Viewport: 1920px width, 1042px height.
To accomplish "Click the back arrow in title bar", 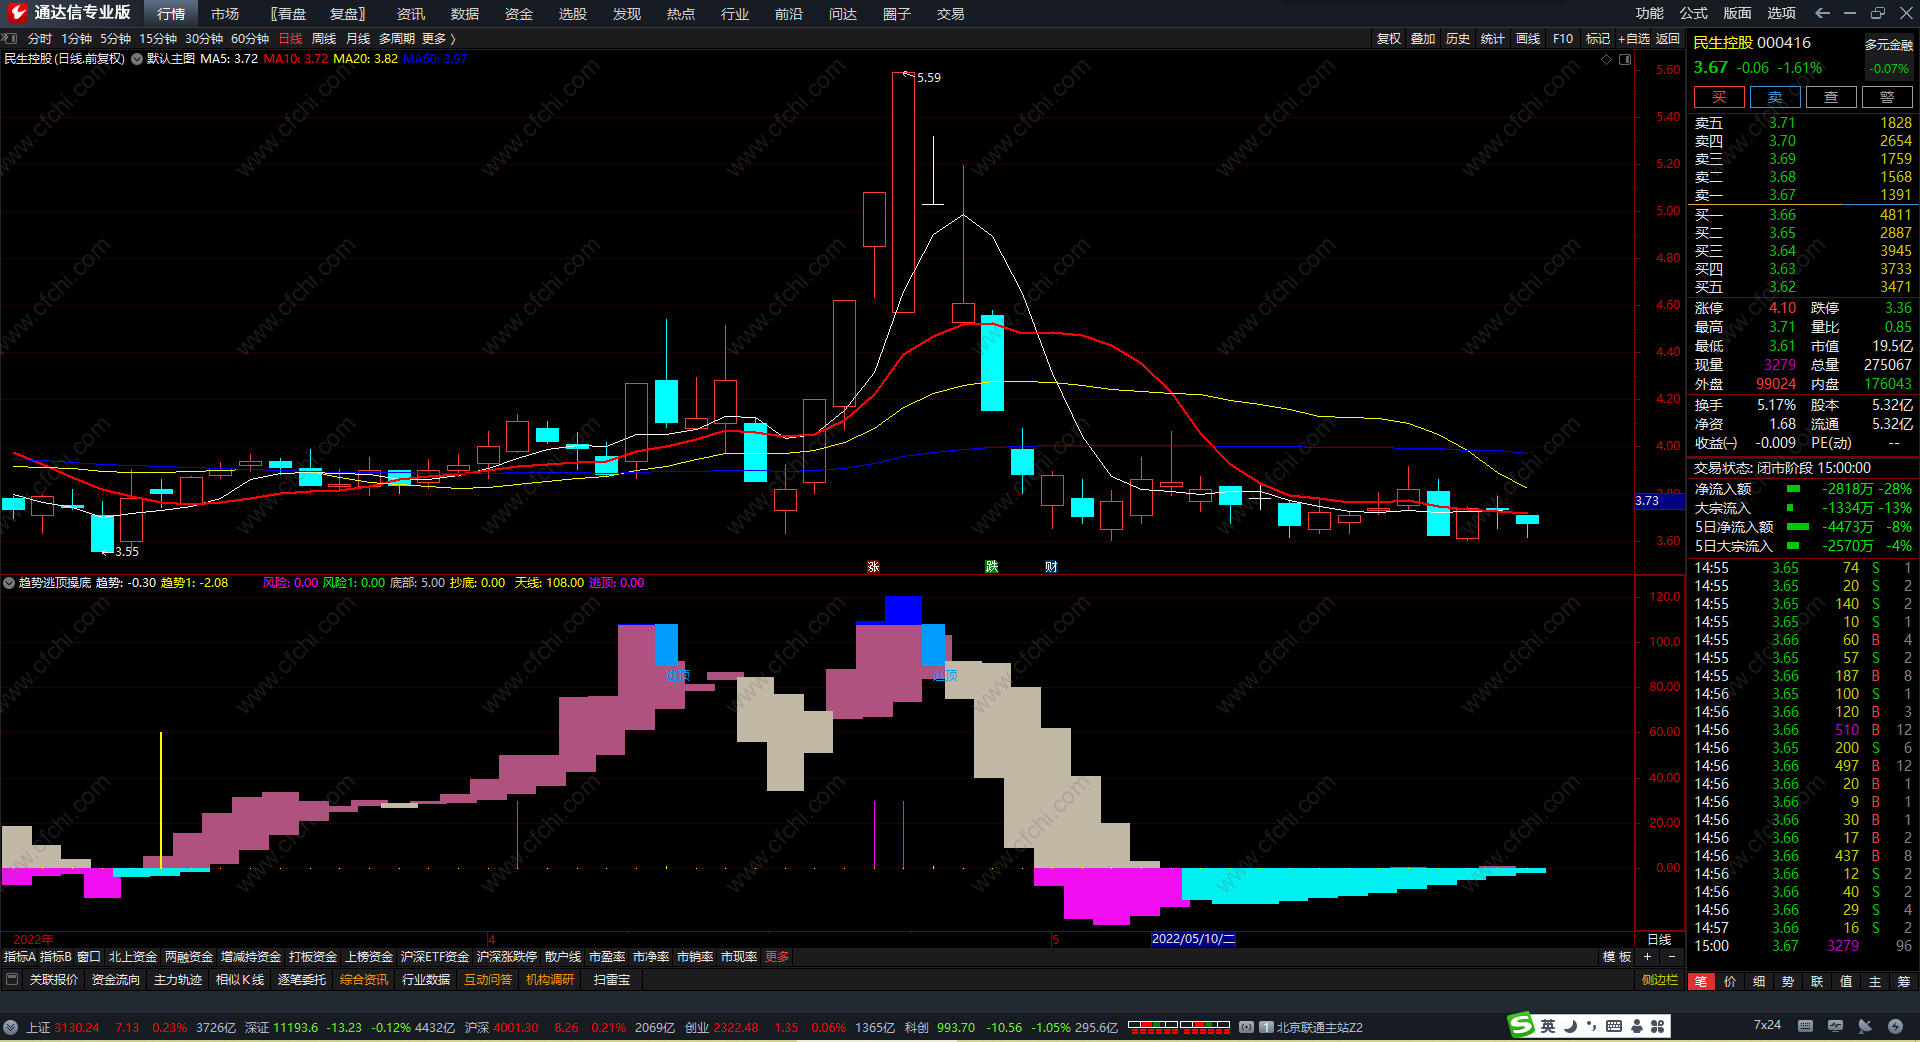I will 1822,13.
